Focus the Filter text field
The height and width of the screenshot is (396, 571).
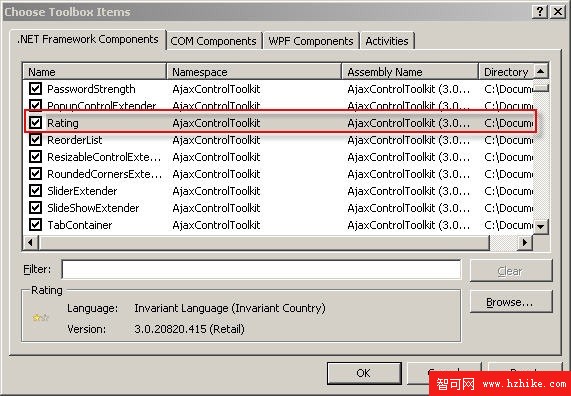click(x=261, y=270)
